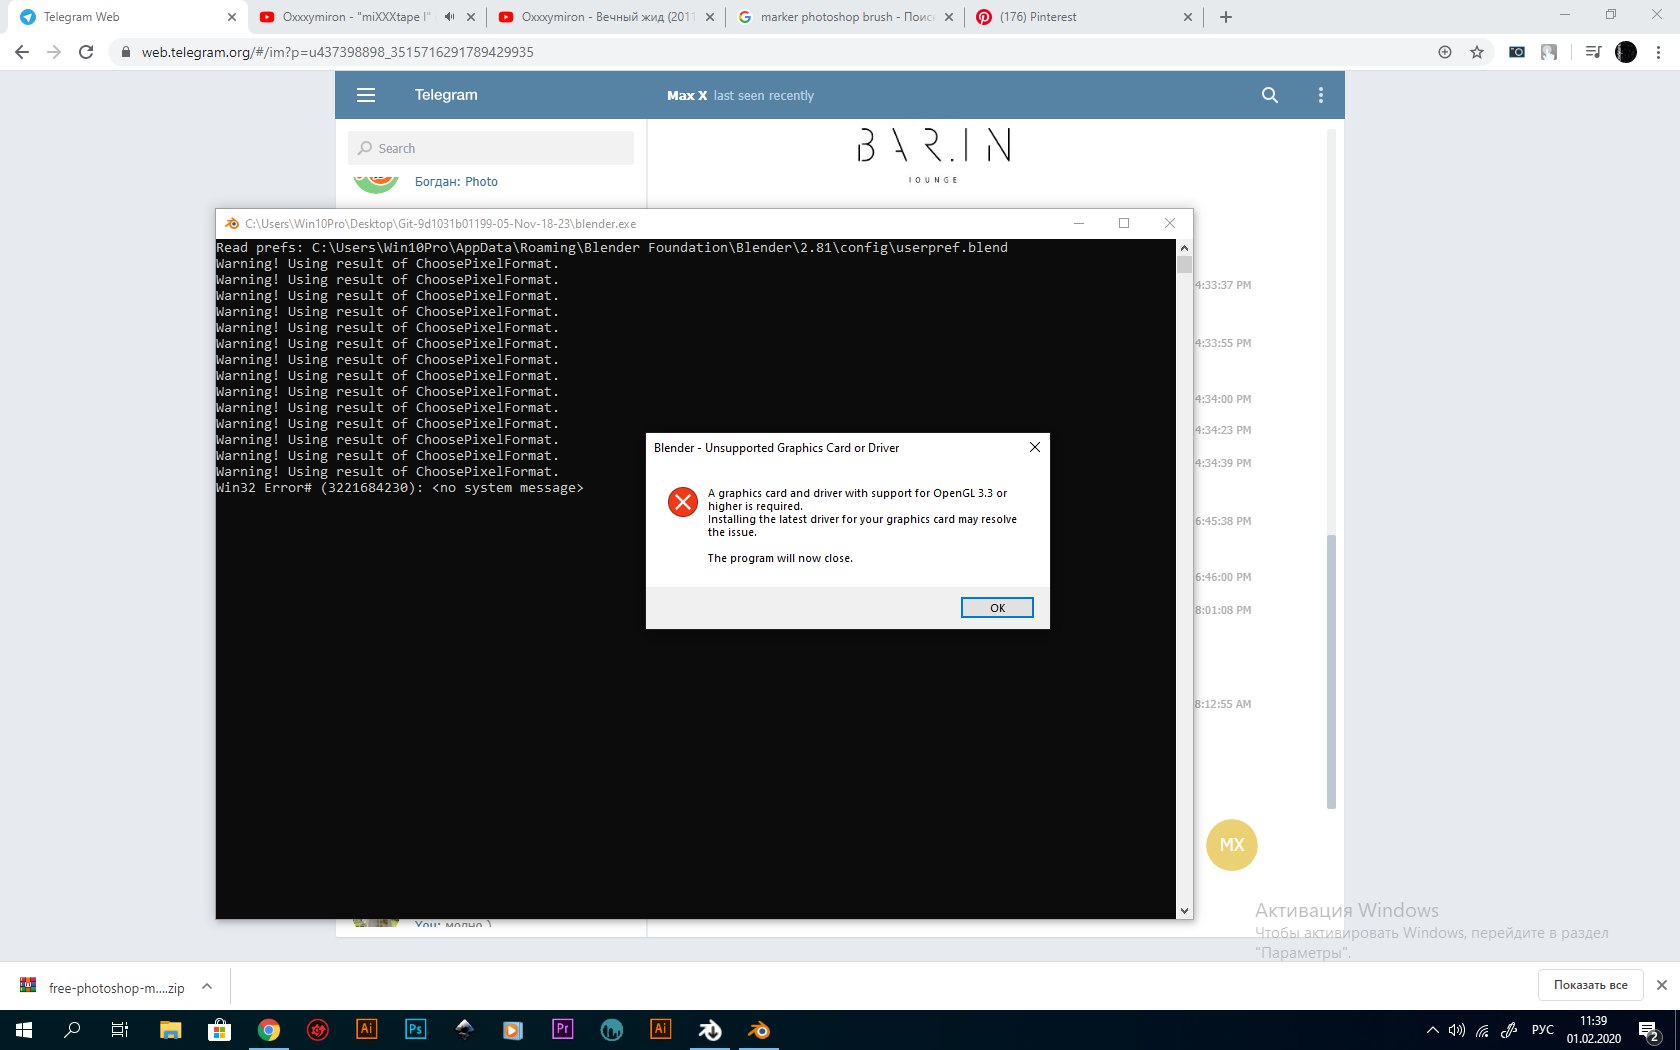The height and width of the screenshot is (1050, 1680).
Task: Open the media controls playlist icon
Action: tap(1594, 52)
